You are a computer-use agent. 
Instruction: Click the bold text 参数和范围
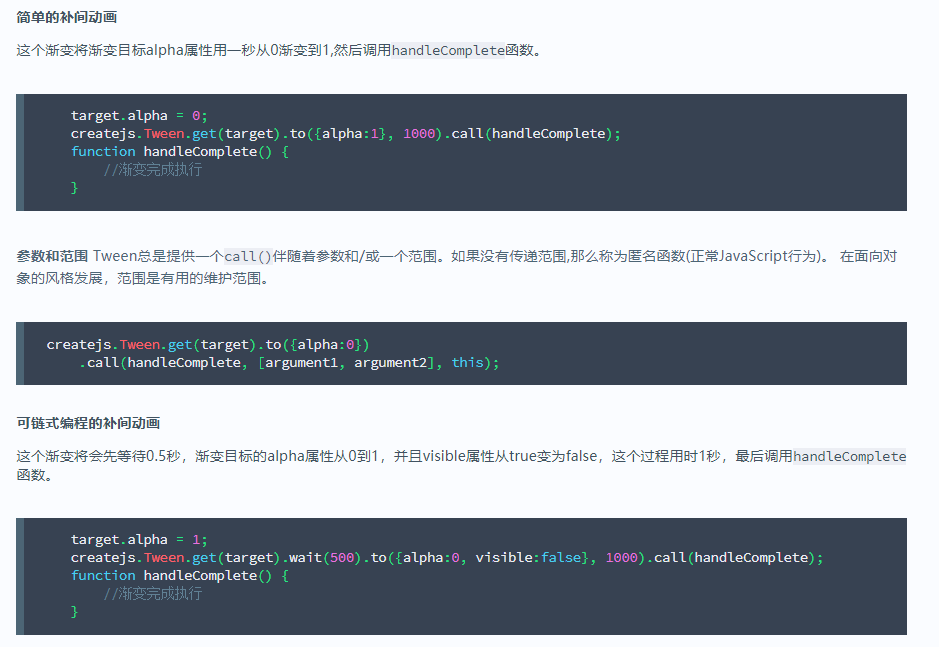coord(52,256)
